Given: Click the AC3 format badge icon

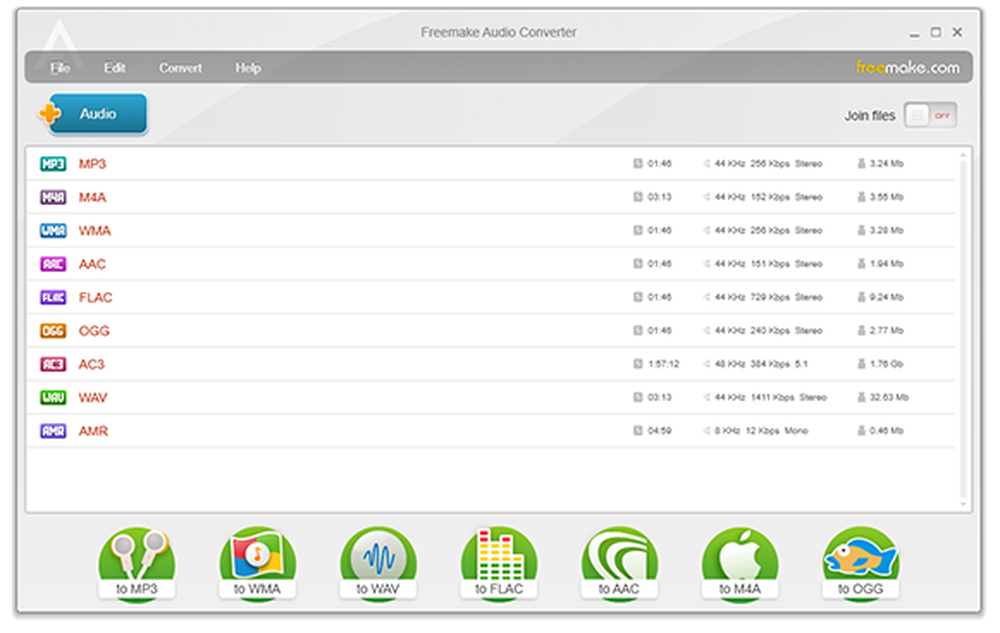Looking at the screenshot, I should [x=53, y=364].
